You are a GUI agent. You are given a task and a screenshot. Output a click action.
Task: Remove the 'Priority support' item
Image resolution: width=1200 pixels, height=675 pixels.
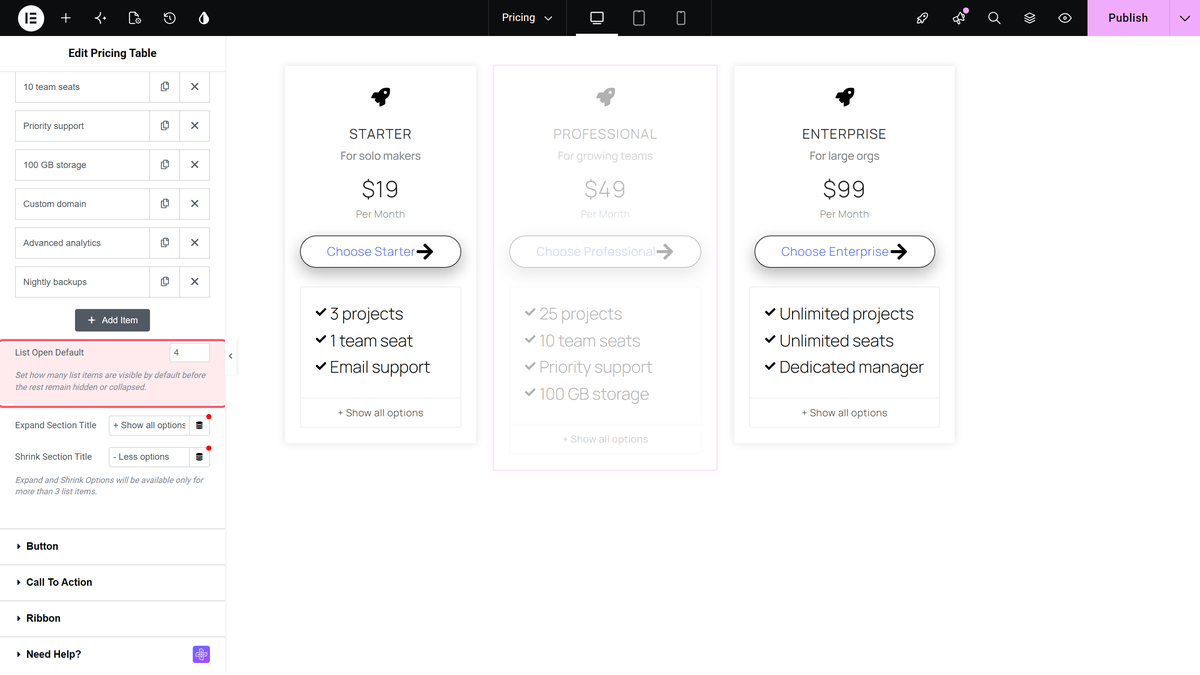[195, 126]
